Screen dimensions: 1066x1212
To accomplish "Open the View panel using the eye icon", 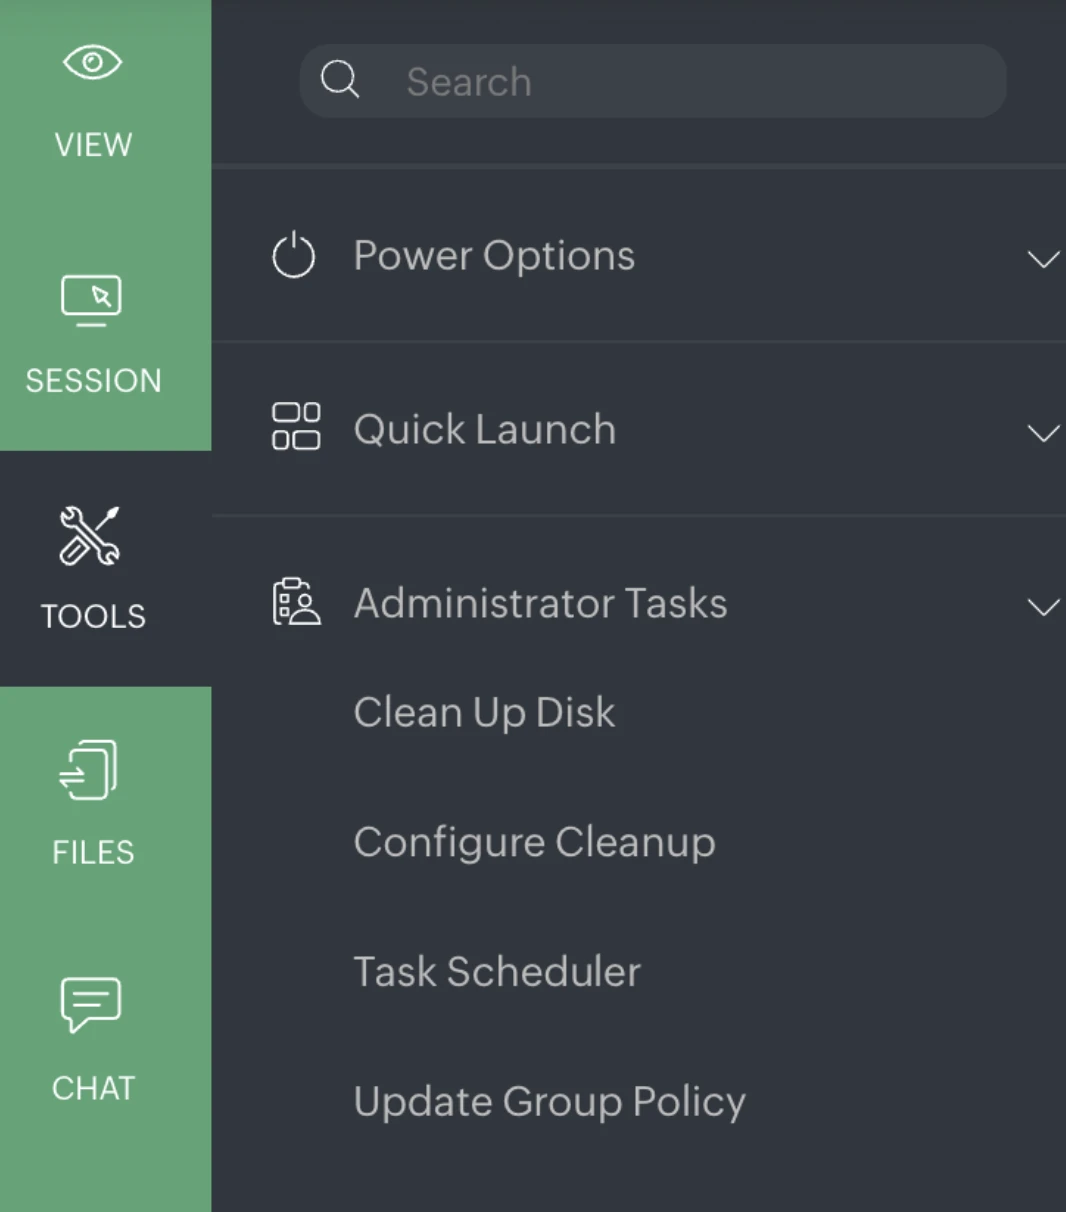I will click(93, 62).
